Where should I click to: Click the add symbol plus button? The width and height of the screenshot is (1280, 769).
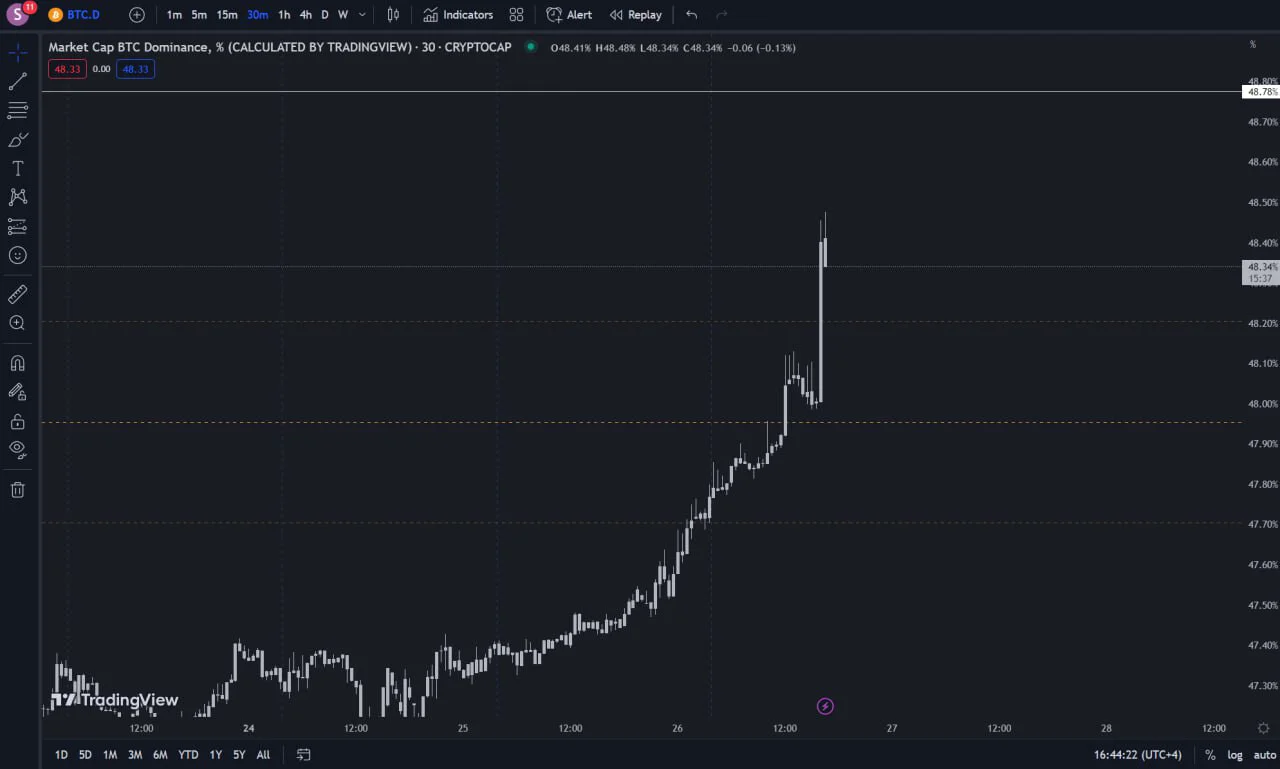coord(137,15)
